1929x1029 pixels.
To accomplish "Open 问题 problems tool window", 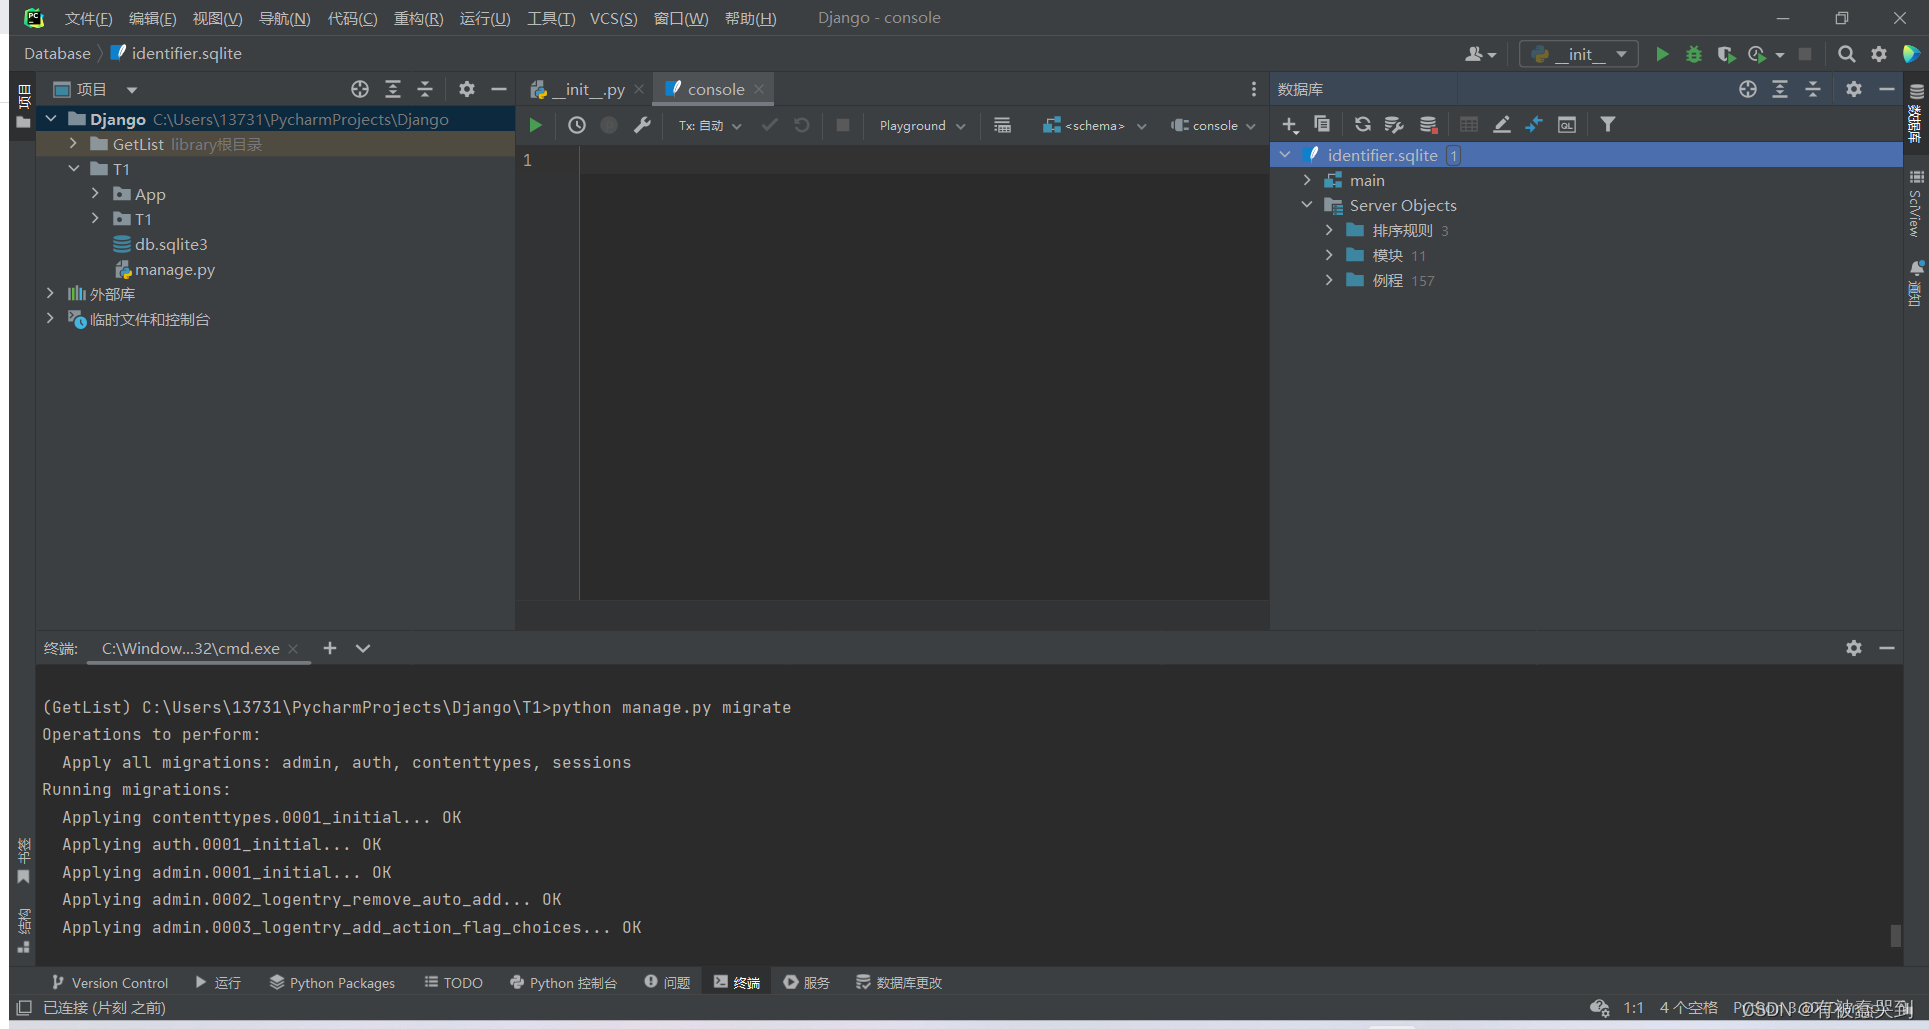I will coord(667,983).
